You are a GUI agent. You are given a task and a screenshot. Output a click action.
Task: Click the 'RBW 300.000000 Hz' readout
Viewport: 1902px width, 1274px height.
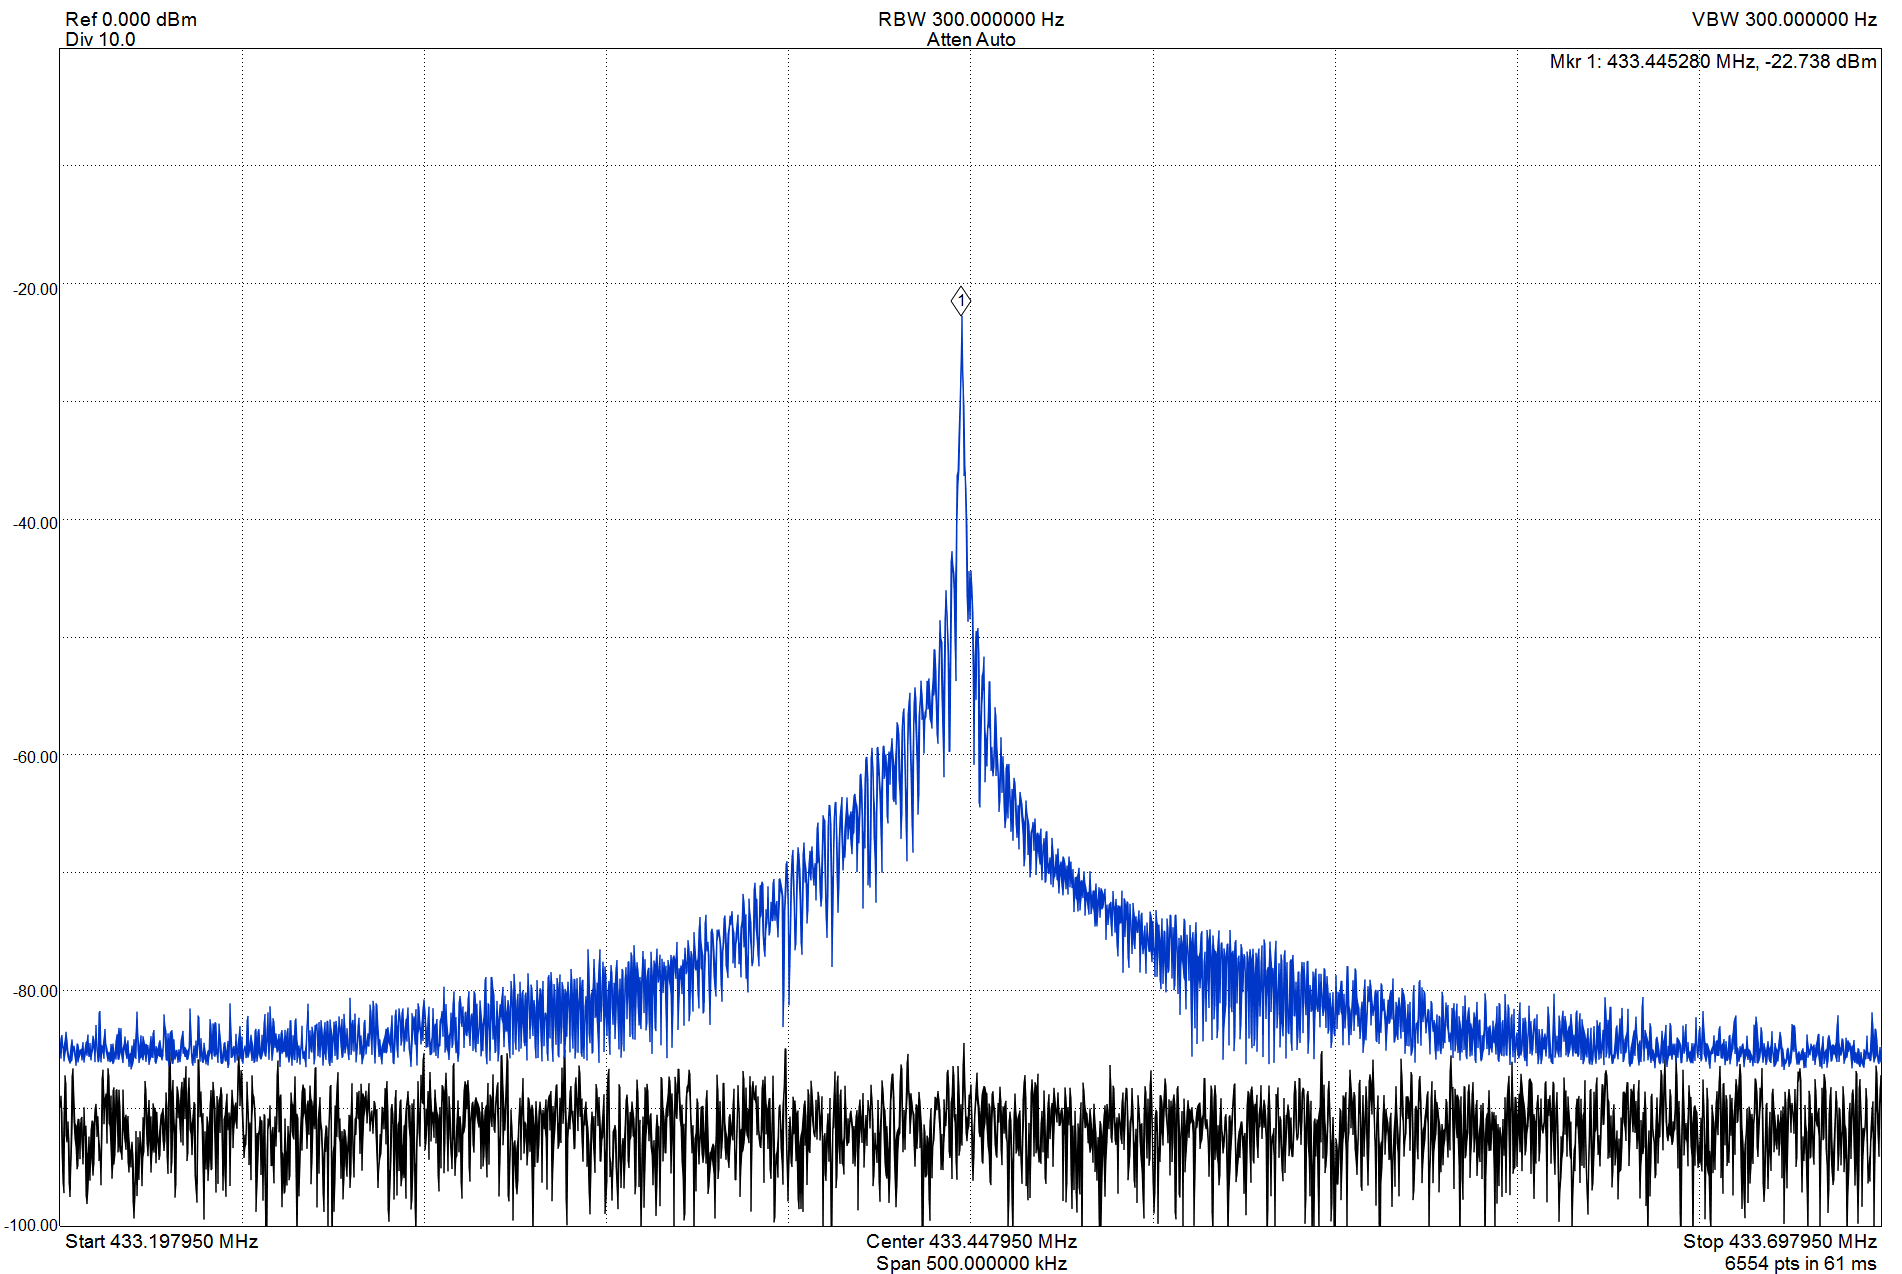[x=970, y=19]
